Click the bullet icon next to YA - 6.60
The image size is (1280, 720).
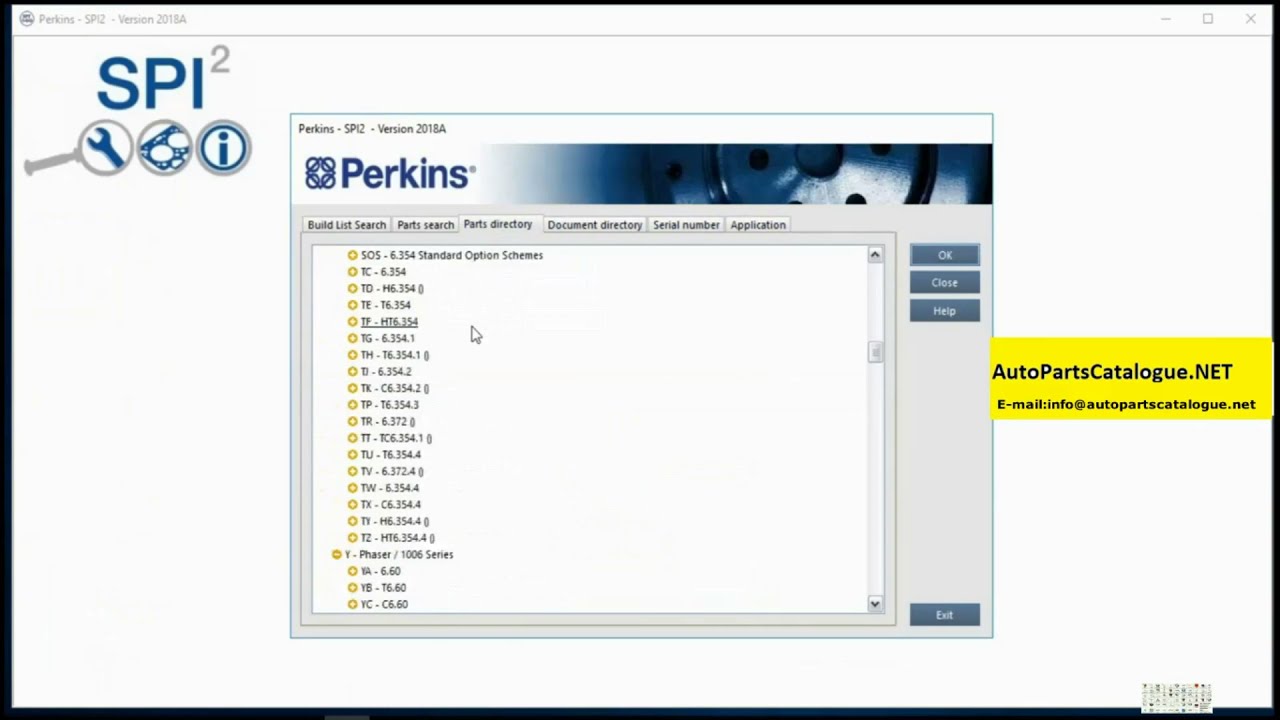[x=352, y=571]
